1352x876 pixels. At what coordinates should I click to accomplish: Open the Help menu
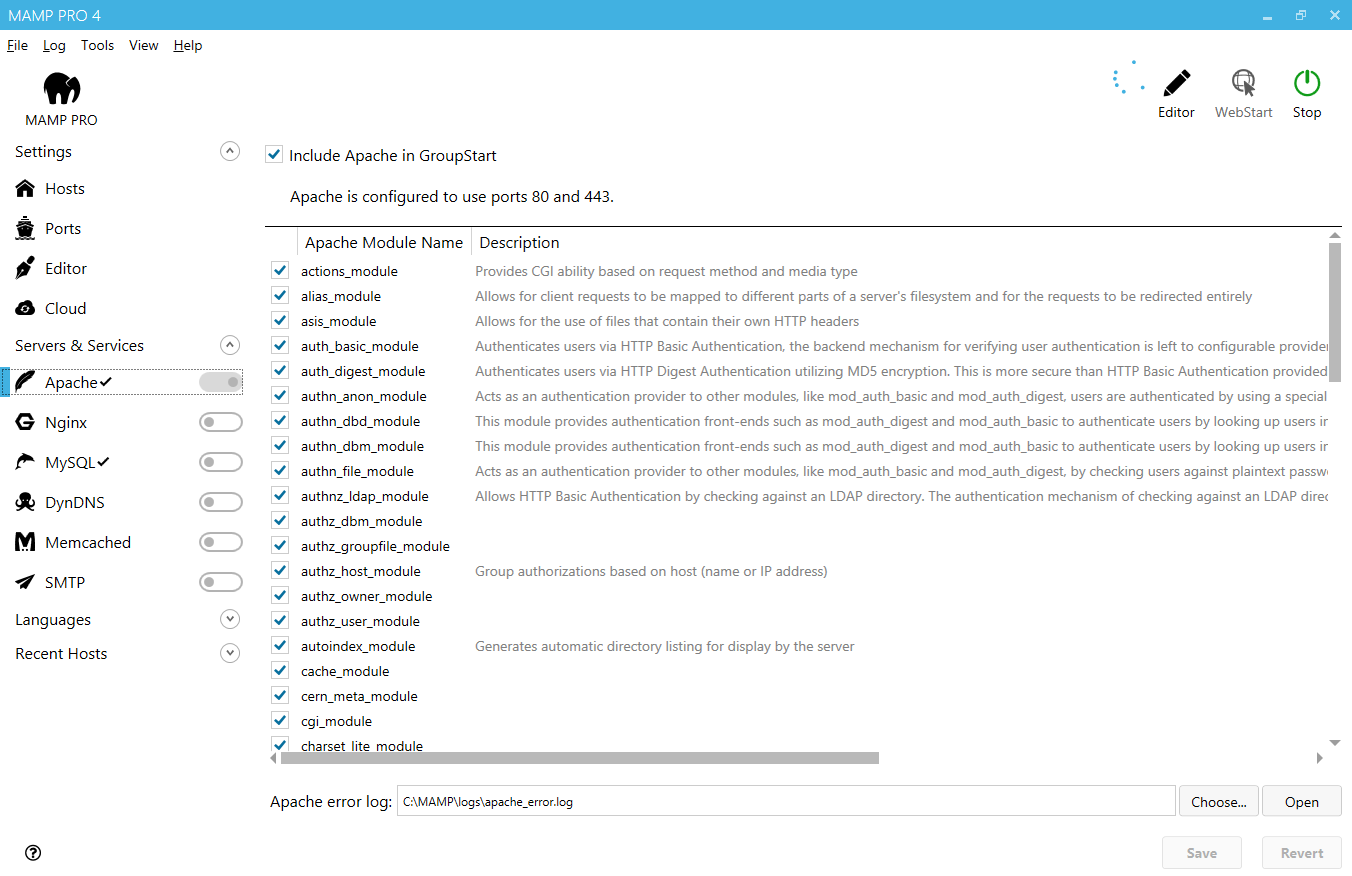click(x=188, y=45)
